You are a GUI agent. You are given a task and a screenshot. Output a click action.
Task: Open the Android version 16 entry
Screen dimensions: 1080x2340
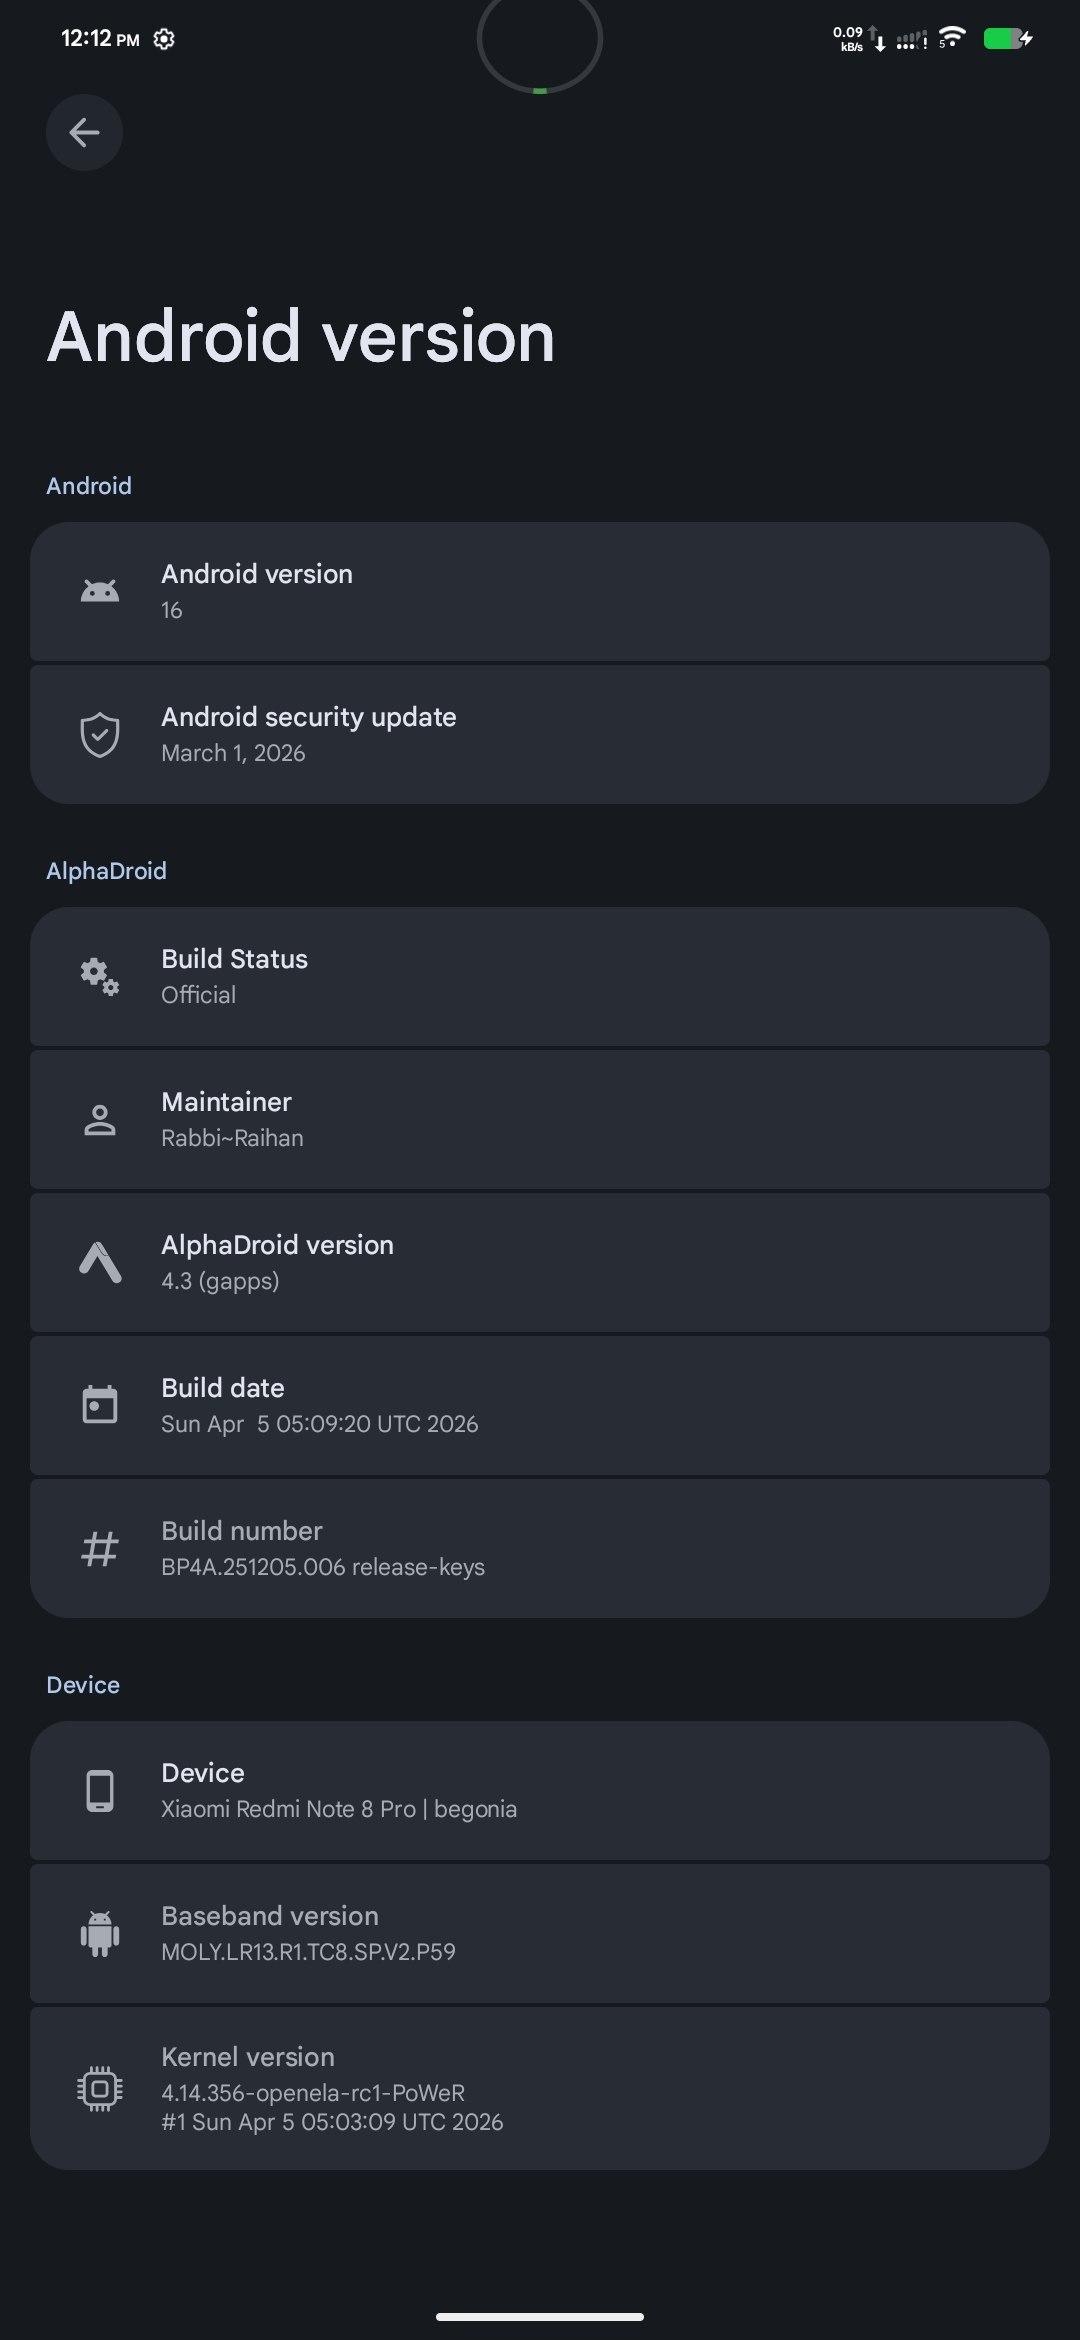pos(540,591)
